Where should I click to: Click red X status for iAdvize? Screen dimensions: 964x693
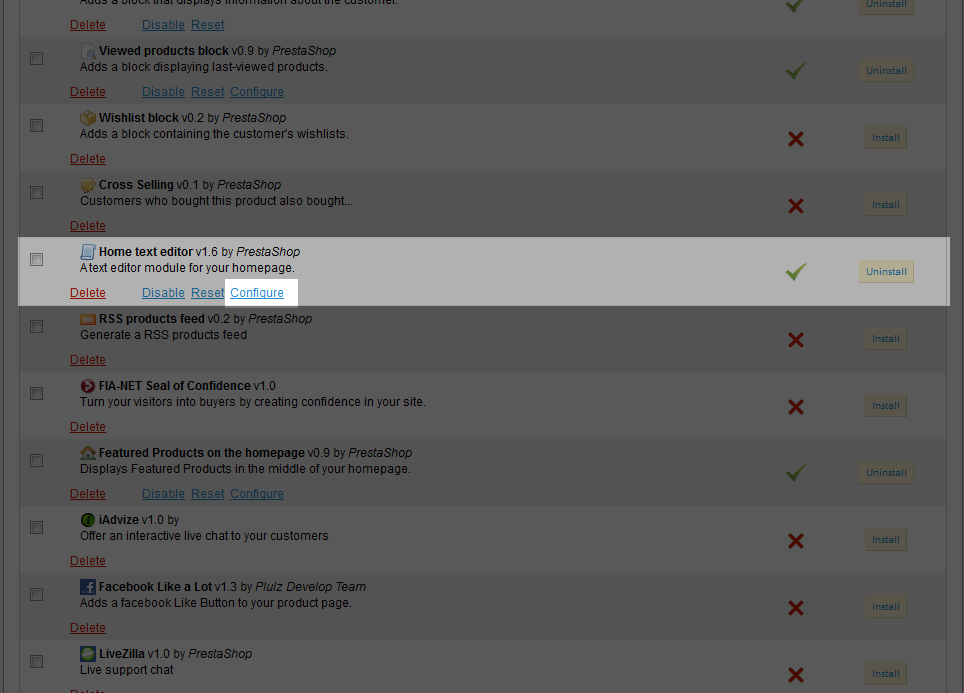point(796,541)
